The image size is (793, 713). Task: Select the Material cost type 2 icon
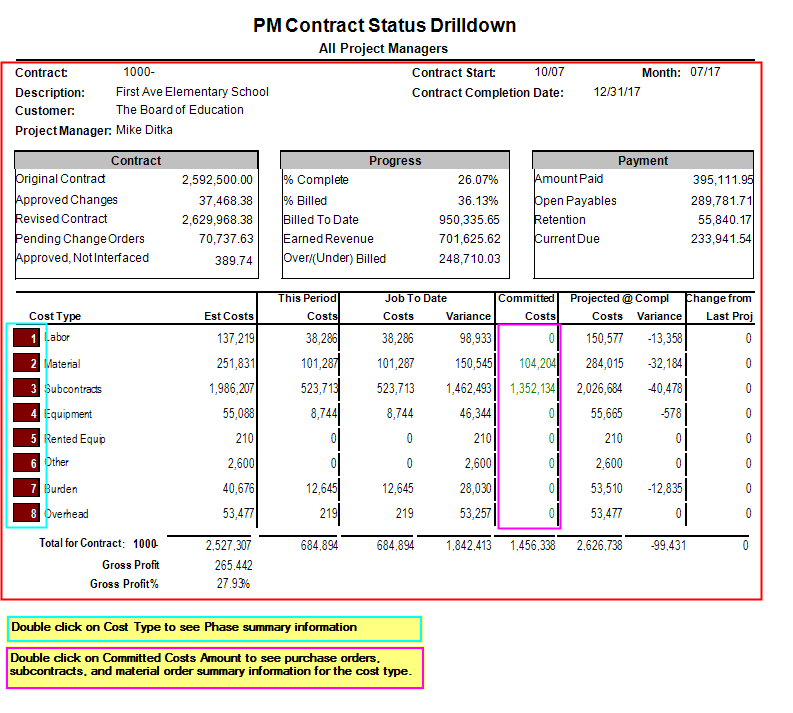point(26,363)
